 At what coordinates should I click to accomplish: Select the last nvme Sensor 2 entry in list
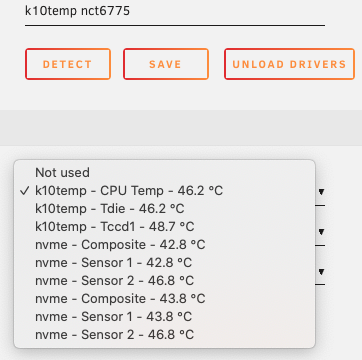164,335
